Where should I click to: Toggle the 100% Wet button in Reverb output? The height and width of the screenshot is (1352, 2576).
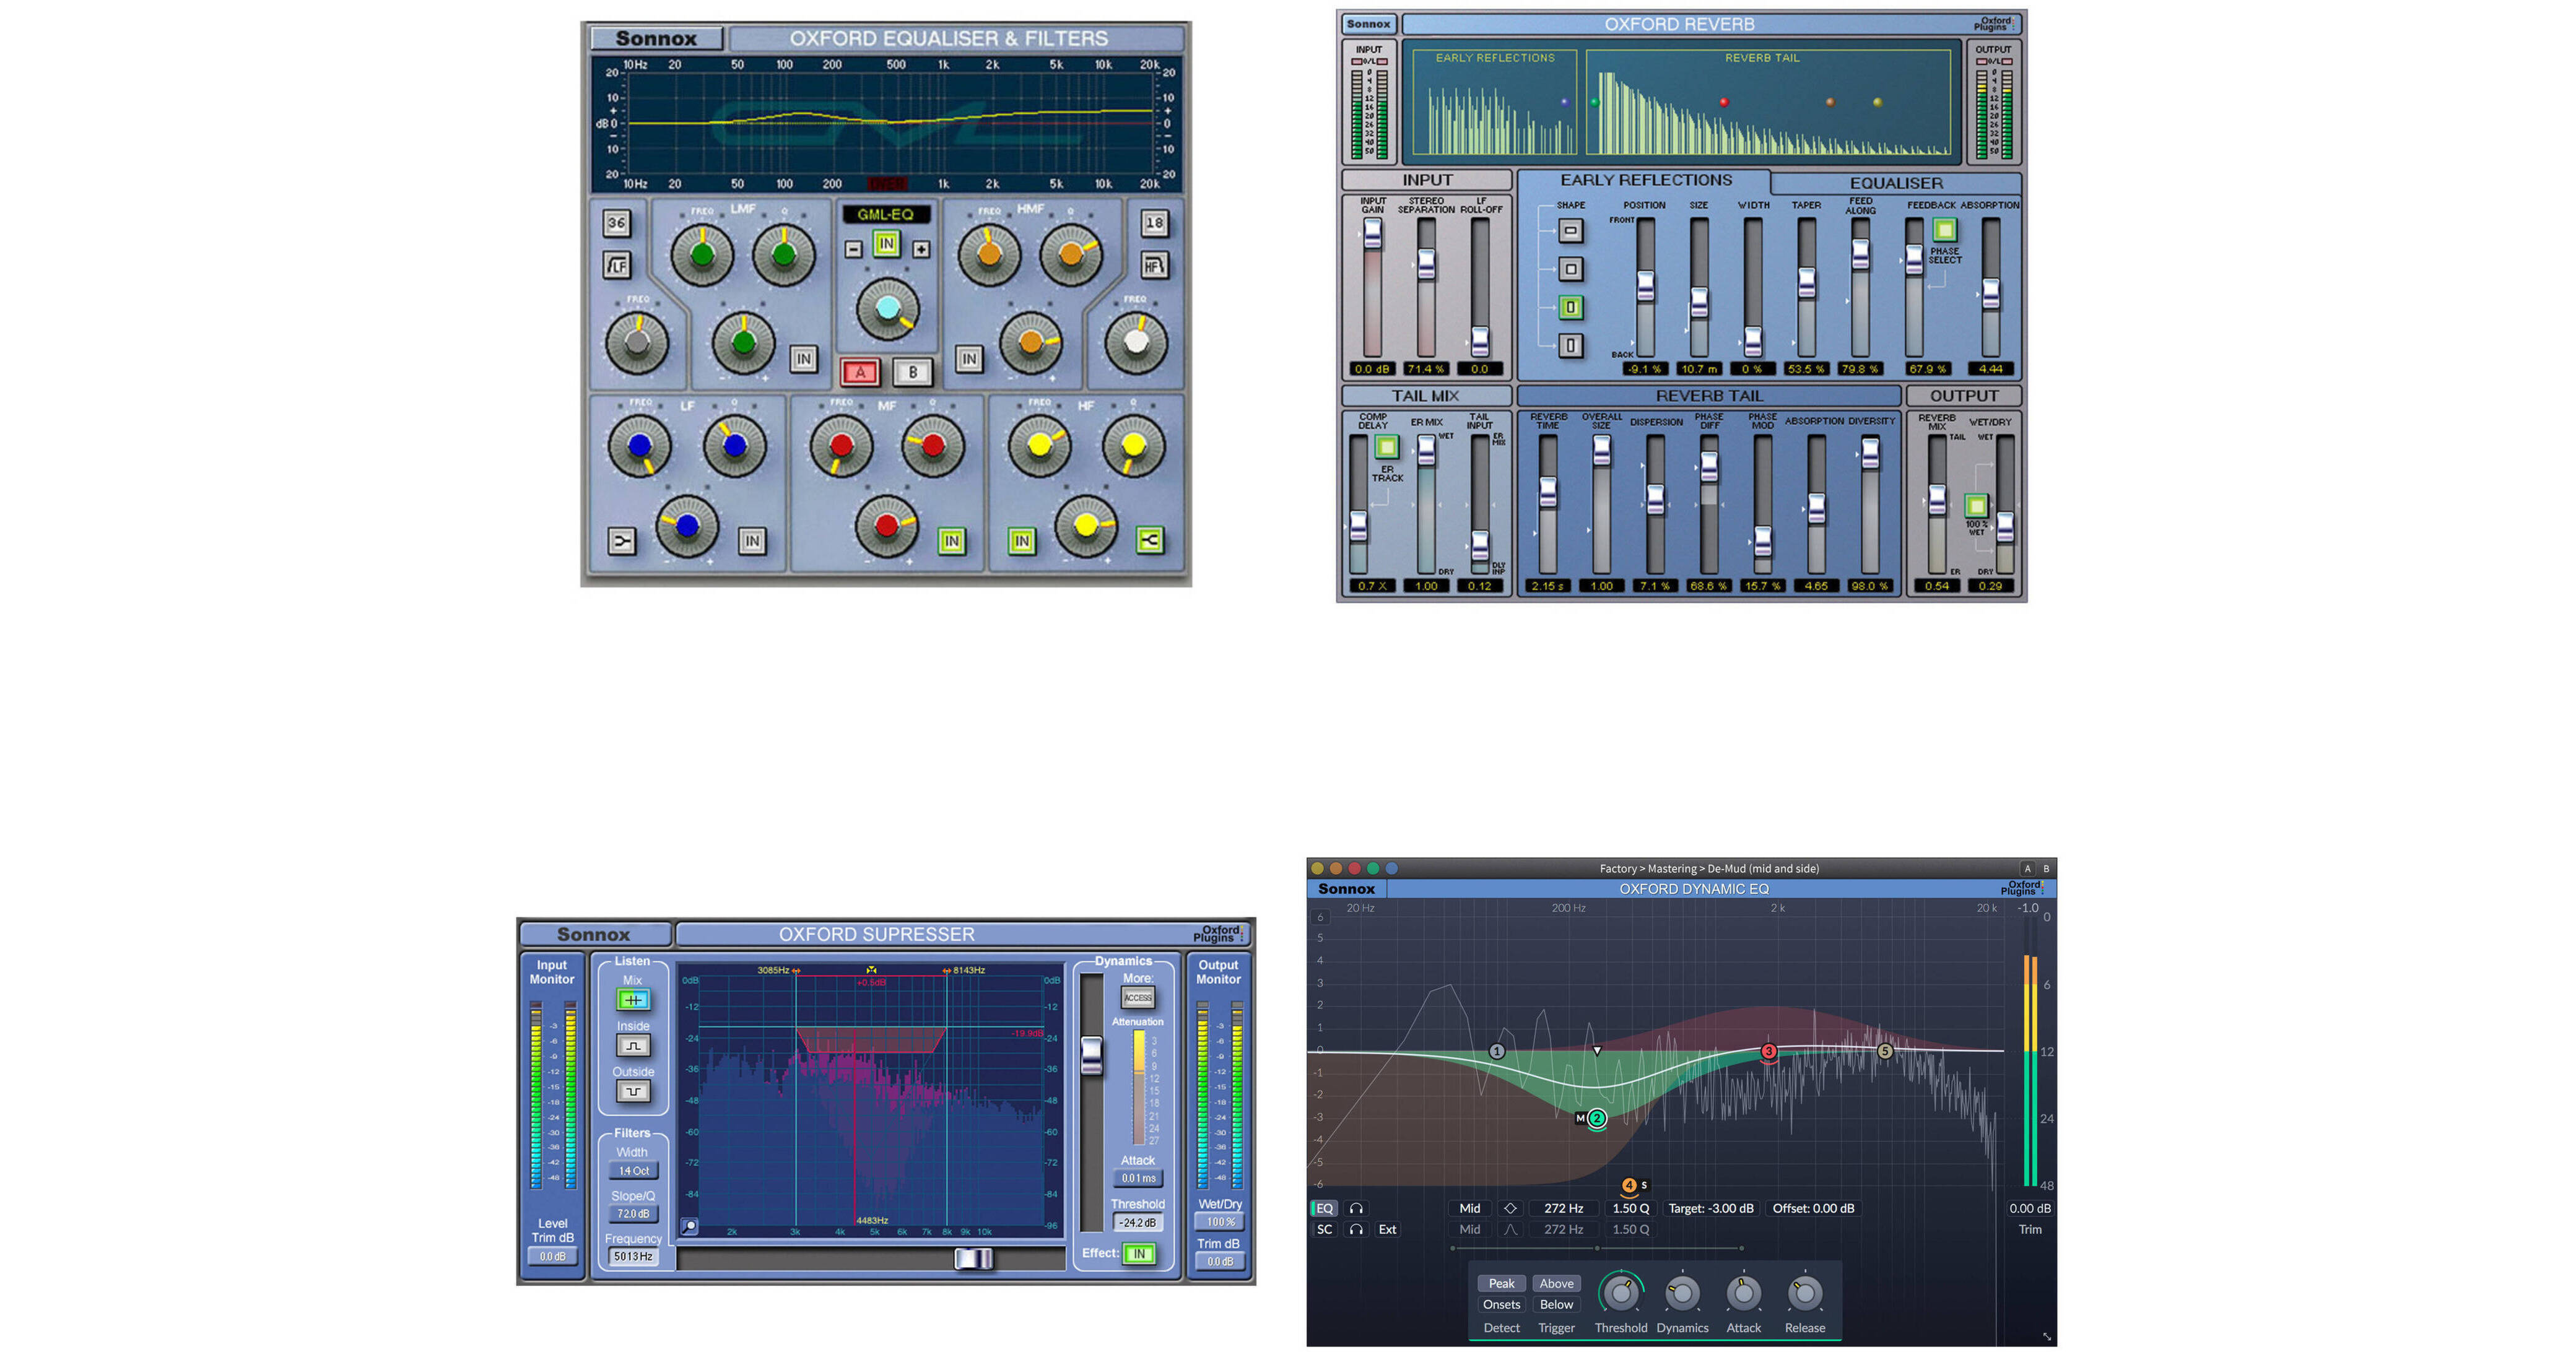pyautogui.click(x=1976, y=506)
